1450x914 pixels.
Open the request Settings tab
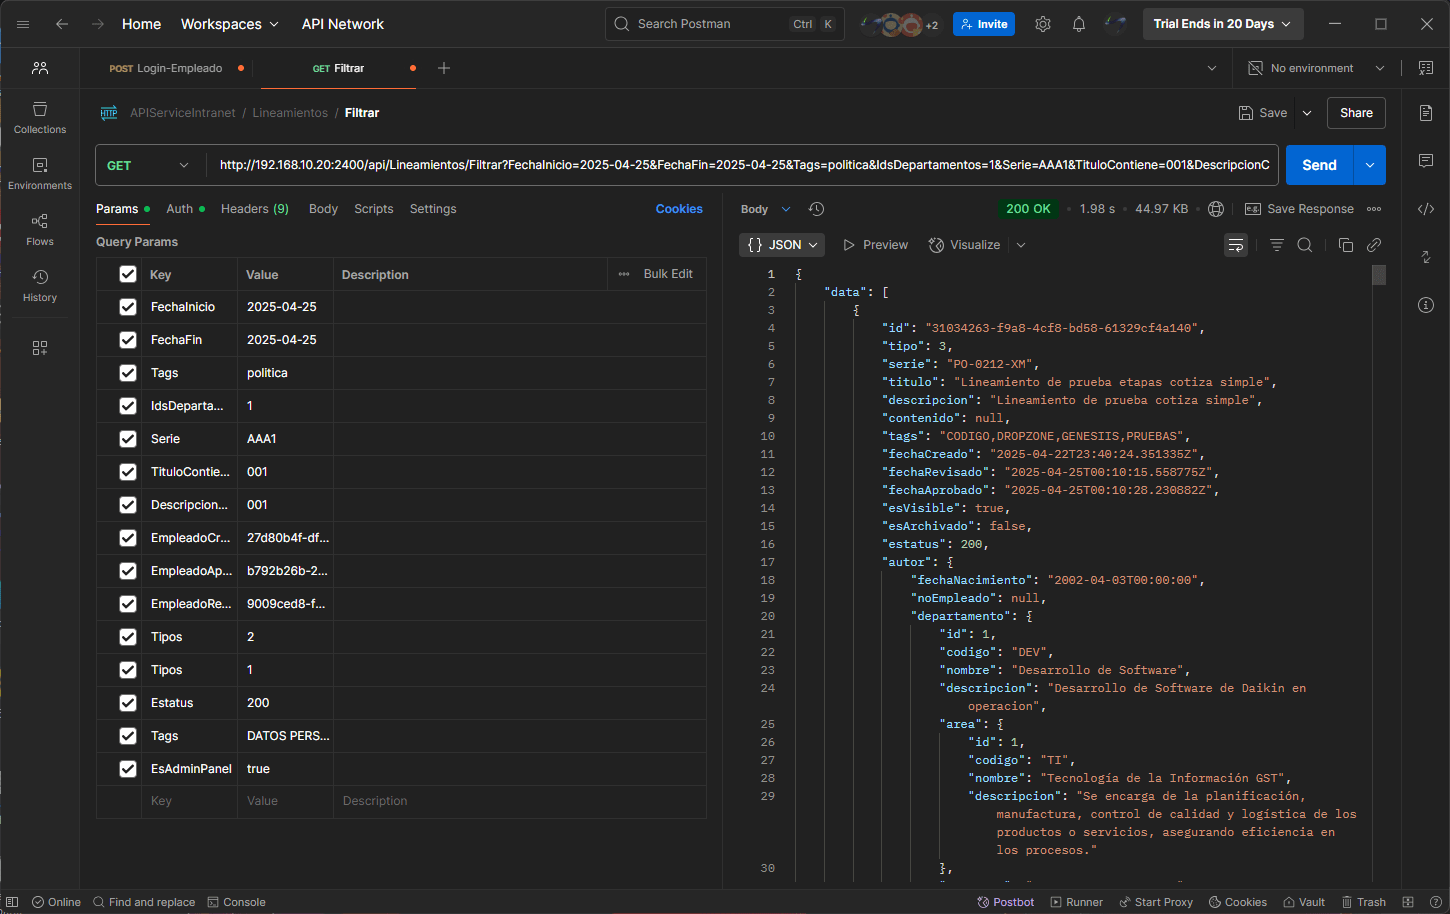433,209
